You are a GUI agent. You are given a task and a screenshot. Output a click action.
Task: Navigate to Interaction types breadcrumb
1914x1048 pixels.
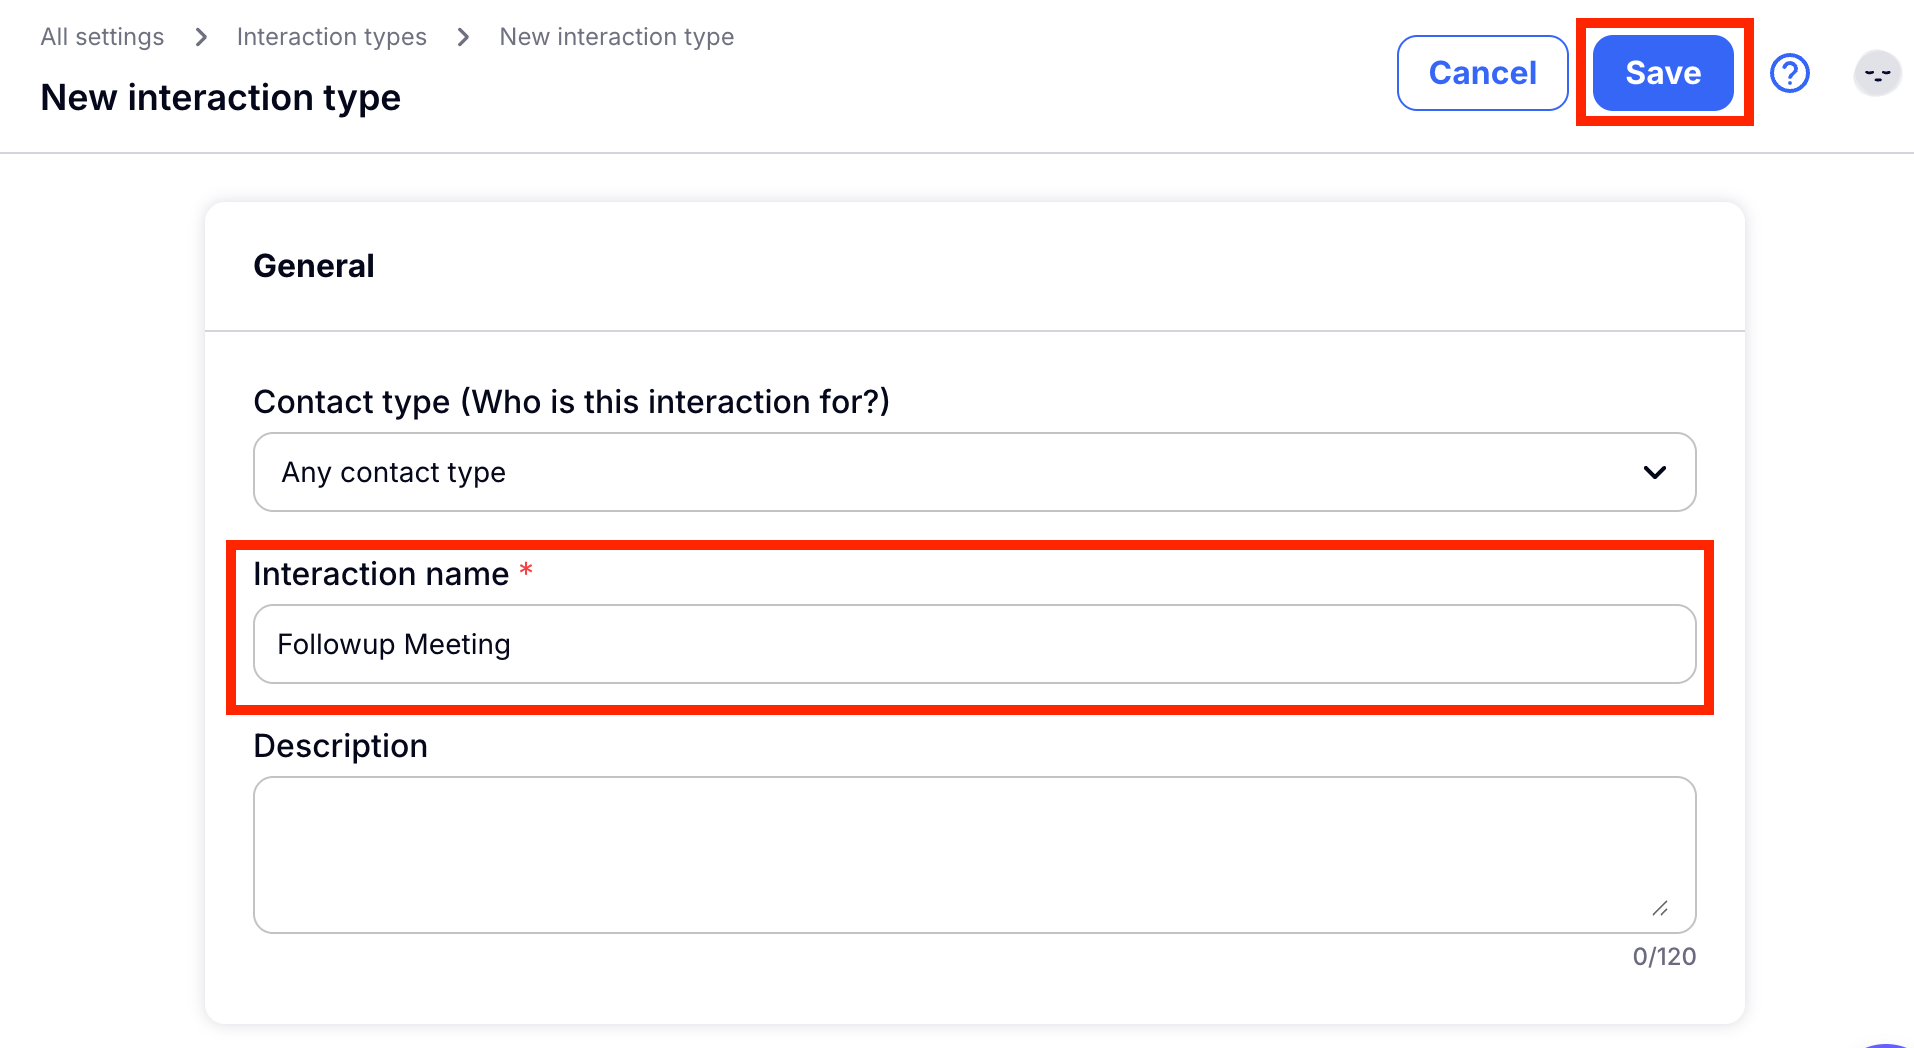point(331,37)
